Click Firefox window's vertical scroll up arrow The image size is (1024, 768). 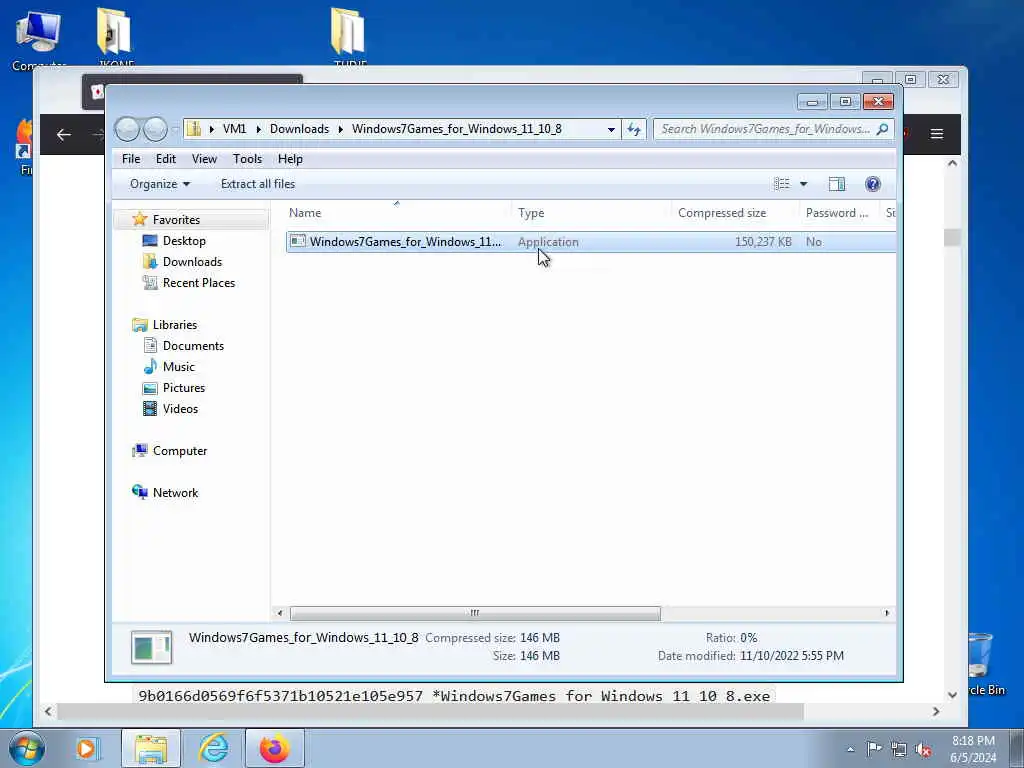coord(952,163)
